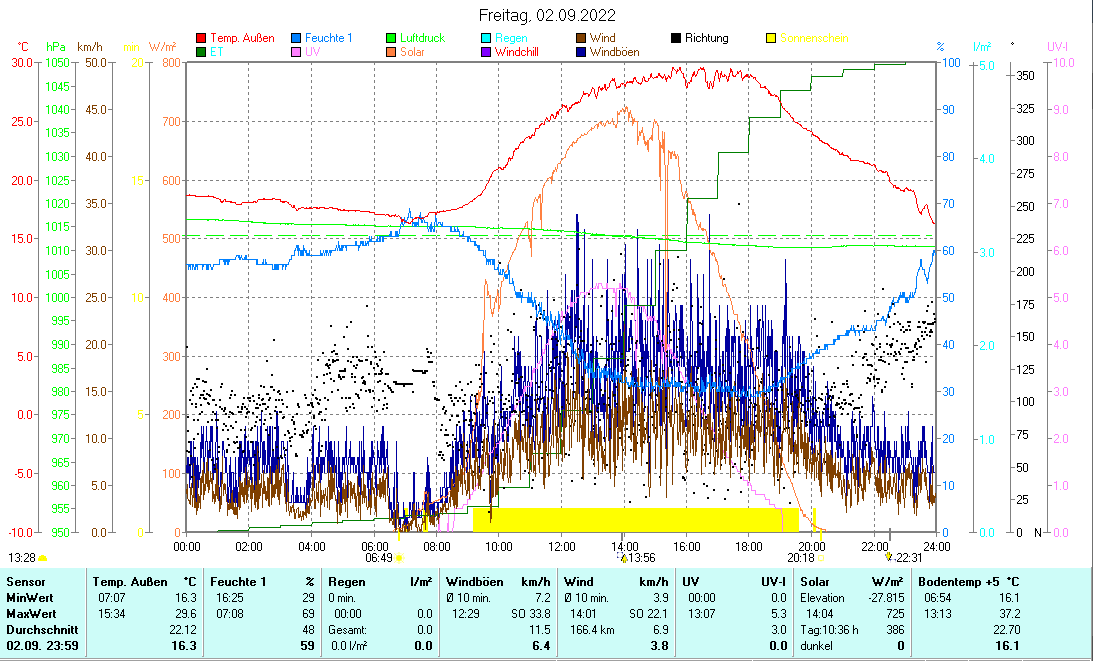Click the MaxWert row label
This screenshot has height=661, width=1093.
29,613
